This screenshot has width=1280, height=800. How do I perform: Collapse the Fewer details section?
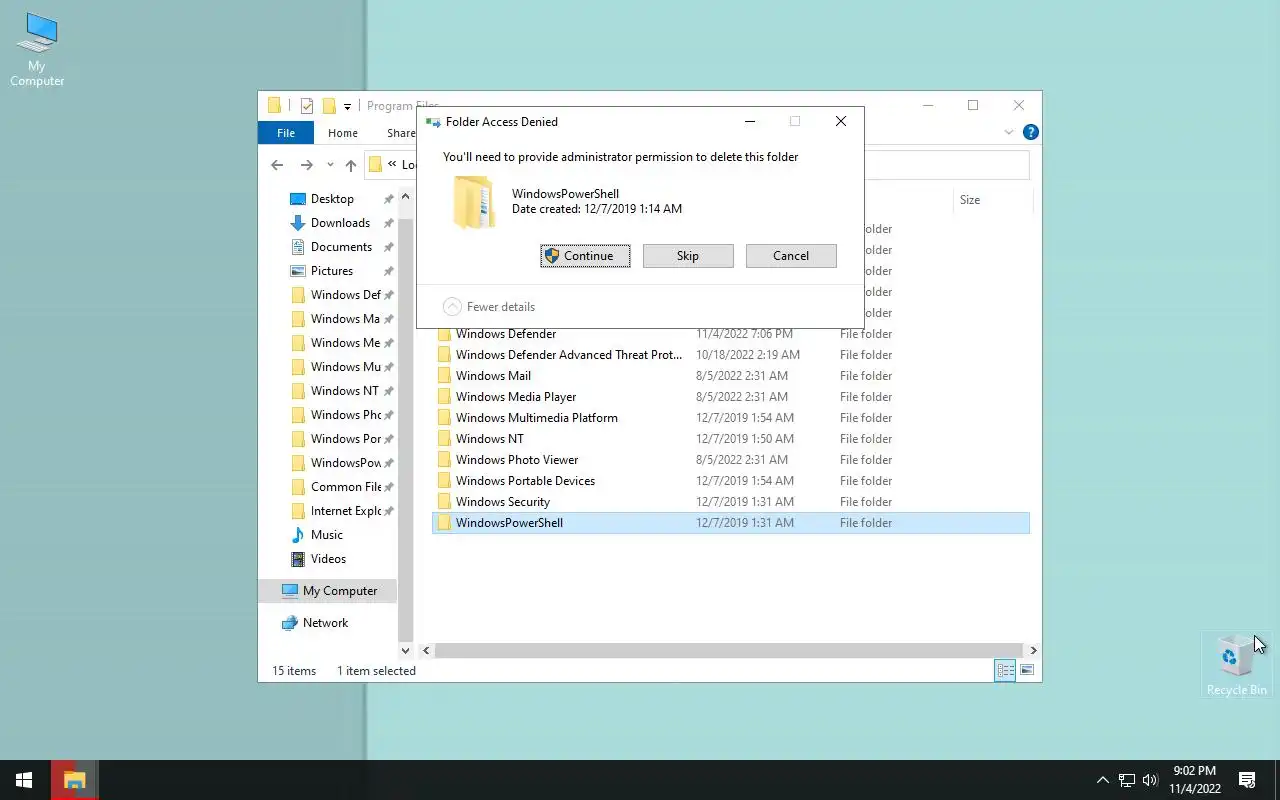[489, 307]
